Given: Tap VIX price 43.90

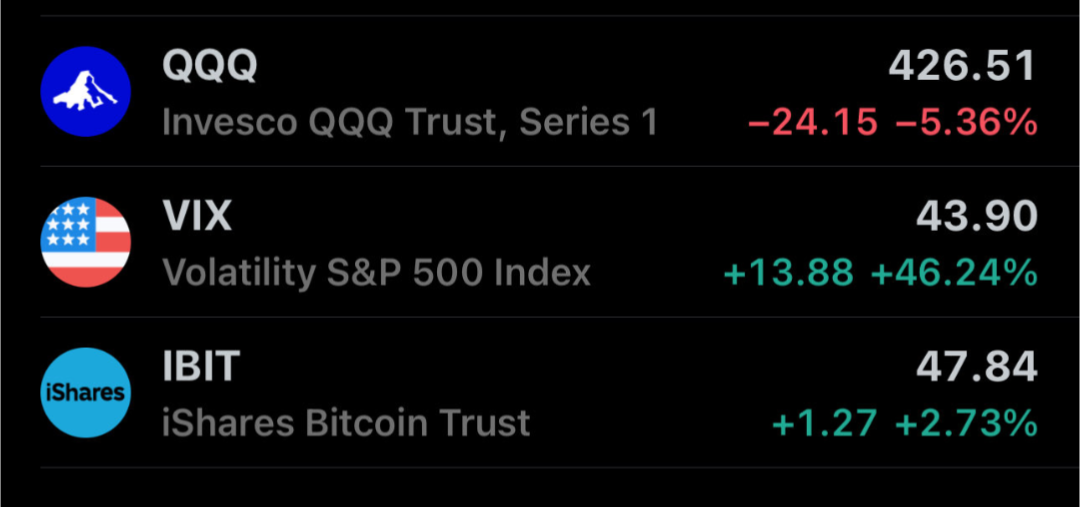Looking at the screenshot, I should tap(976, 217).
